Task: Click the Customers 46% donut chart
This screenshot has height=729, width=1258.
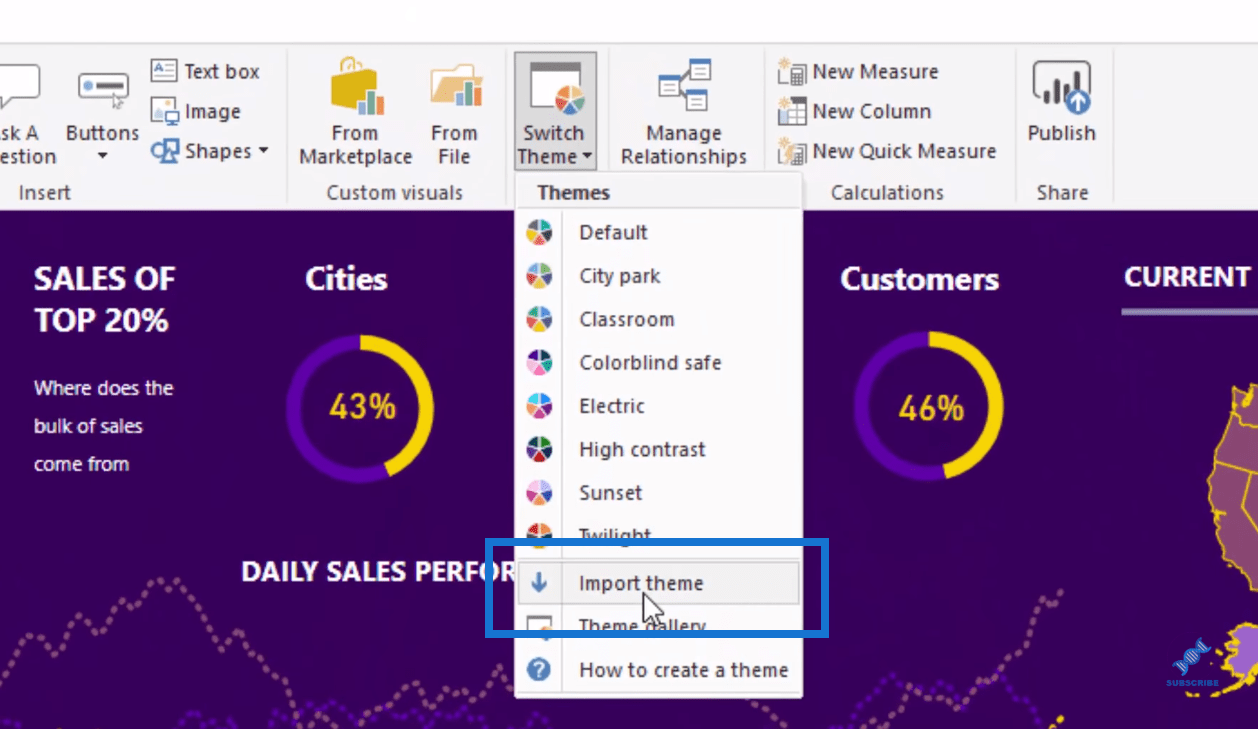Action: pos(929,407)
